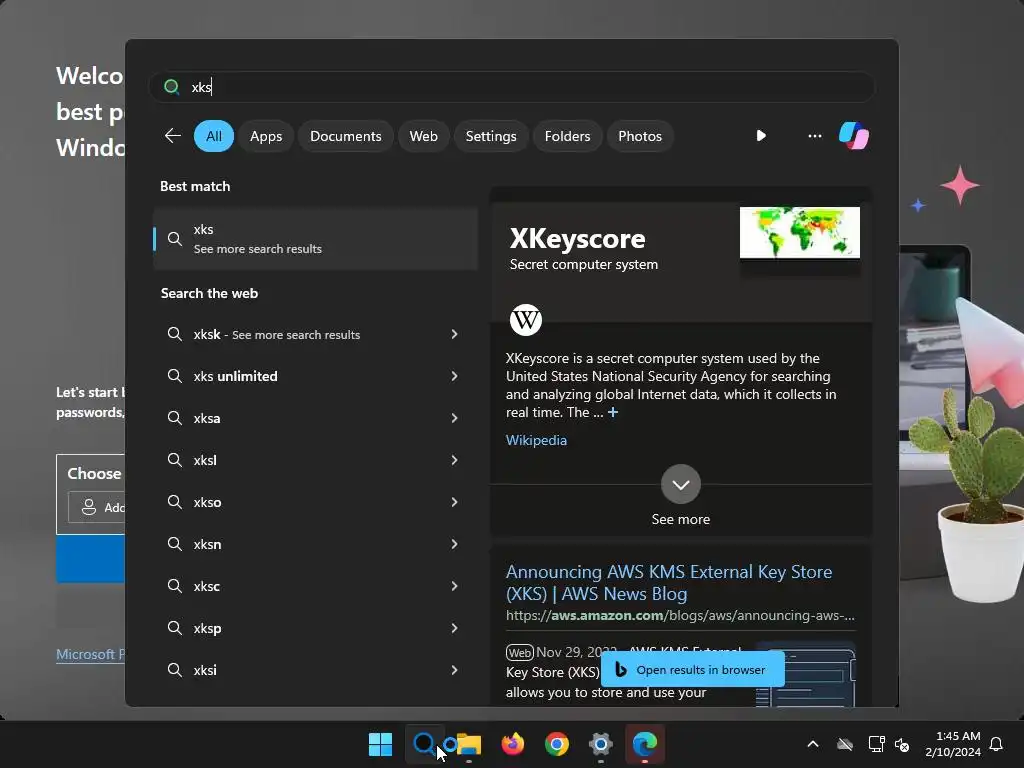Image resolution: width=1024 pixels, height=768 pixels.
Task: Click See more down-arrow button
Action: coord(680,484)
